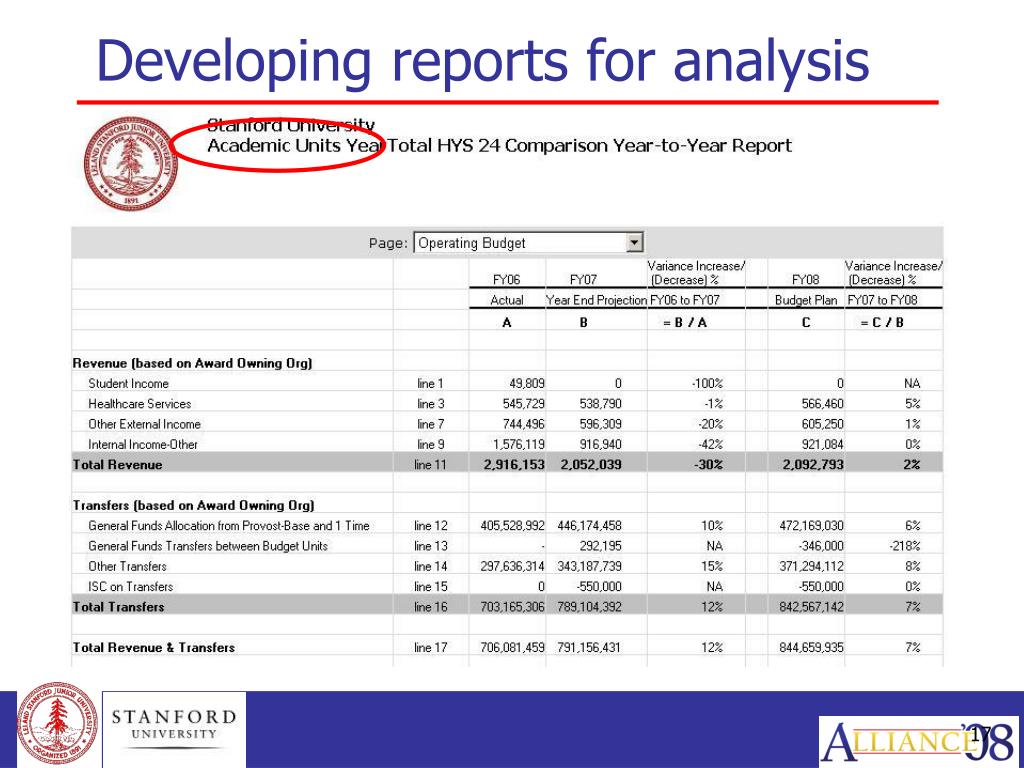Click the '= B / A' formula cell
The width and height of the screenshot is (1024, 768).
pyautogui.click(x=685, y=323)
